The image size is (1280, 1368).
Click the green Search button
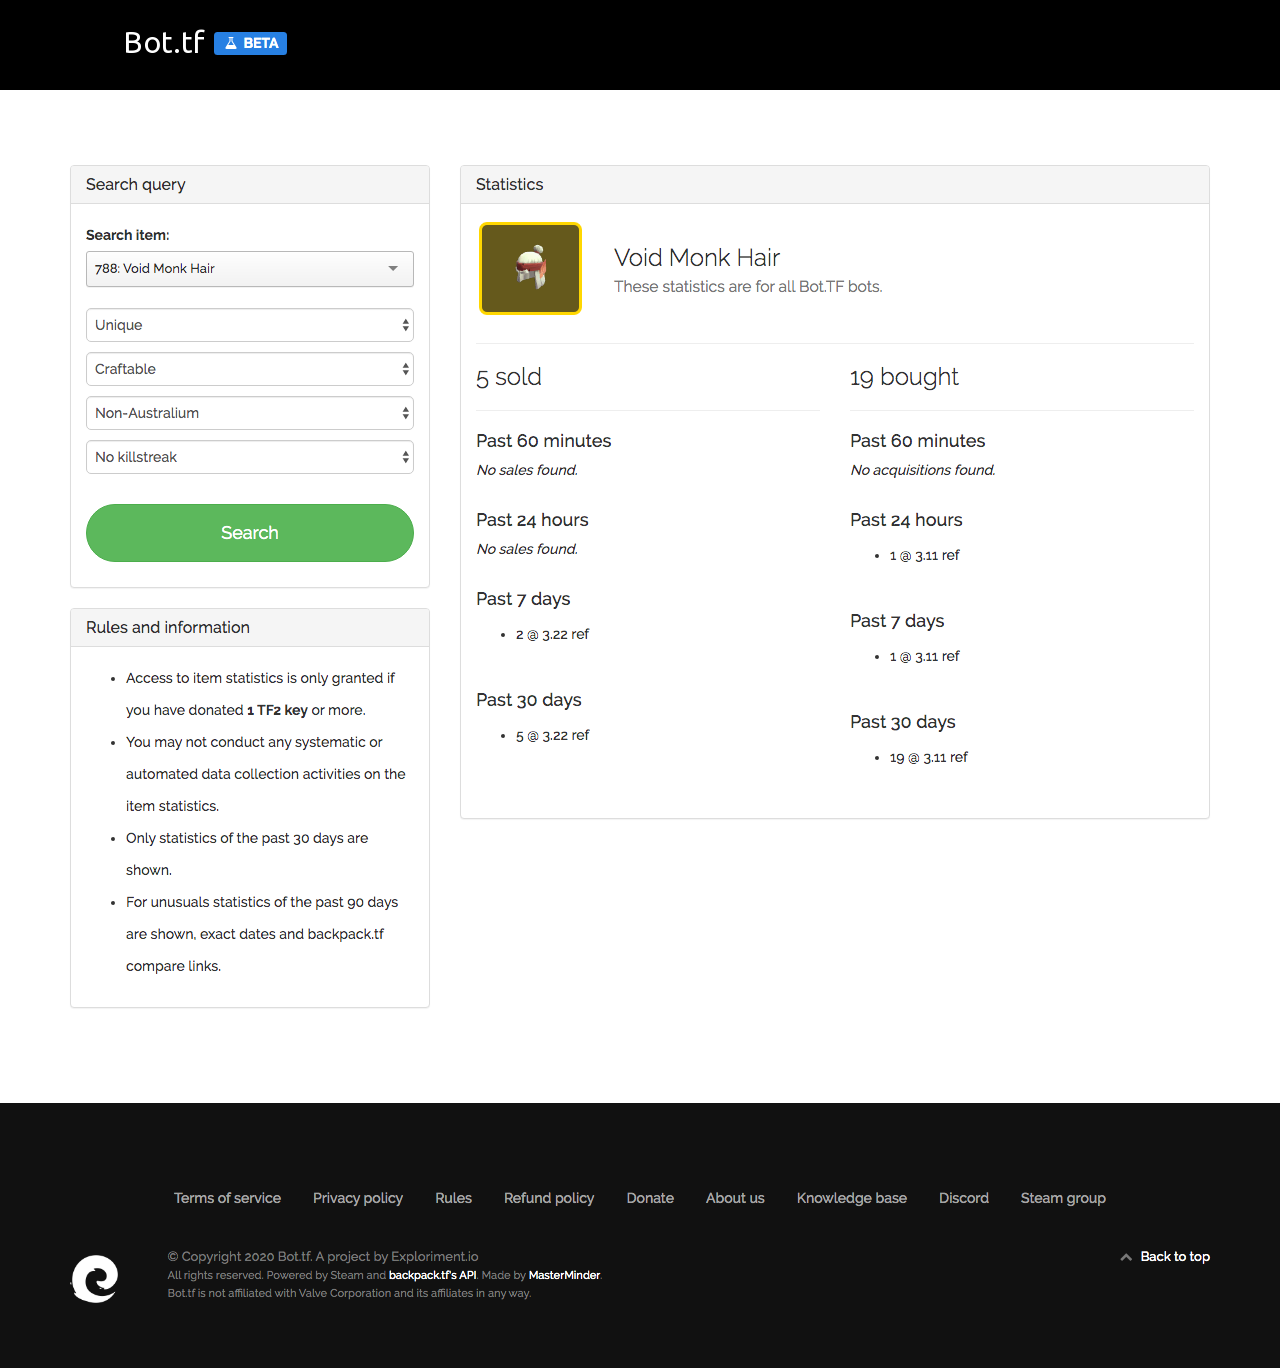(x=250, y=533)
